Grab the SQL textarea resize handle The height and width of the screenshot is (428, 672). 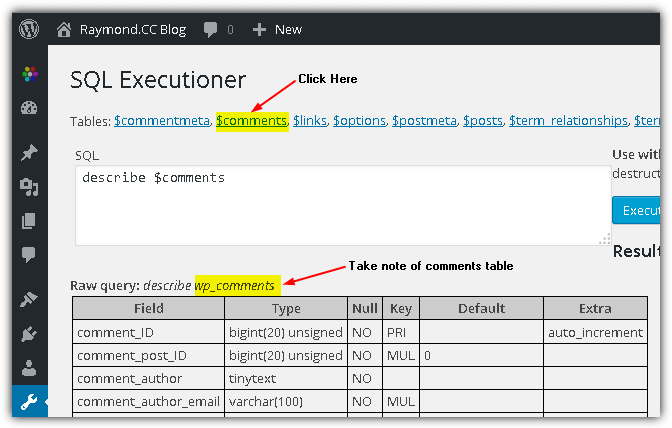point(605,239)
